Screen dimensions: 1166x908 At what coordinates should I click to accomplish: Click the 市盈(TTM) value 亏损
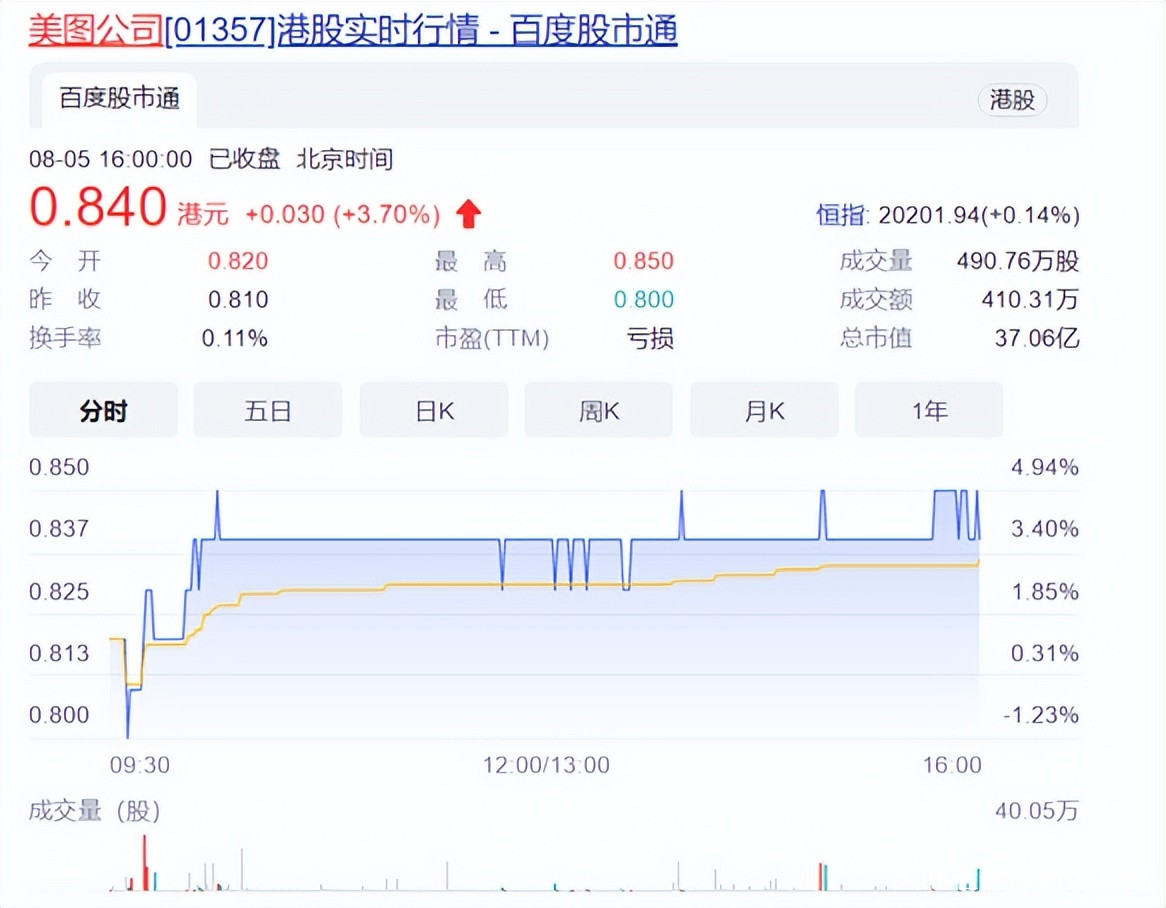coord(651,338)
